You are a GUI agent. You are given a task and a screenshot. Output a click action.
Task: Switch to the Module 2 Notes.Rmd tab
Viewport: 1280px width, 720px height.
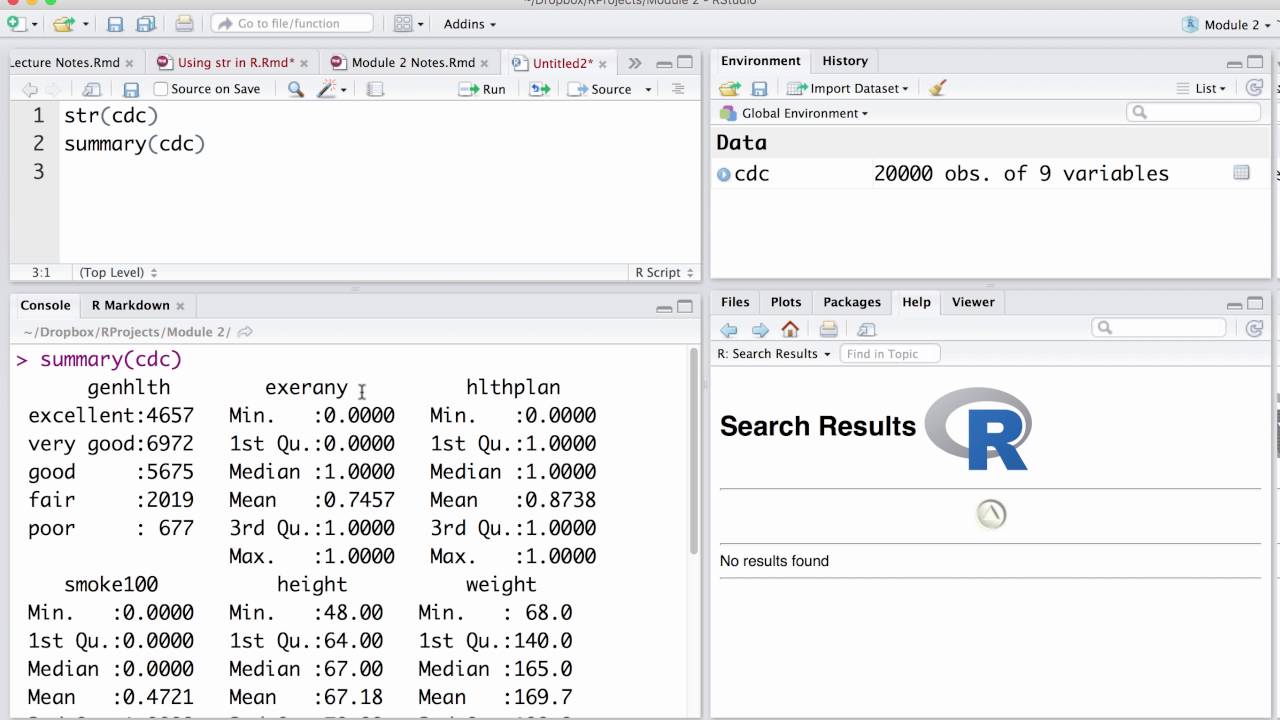[x=412, y=62]
